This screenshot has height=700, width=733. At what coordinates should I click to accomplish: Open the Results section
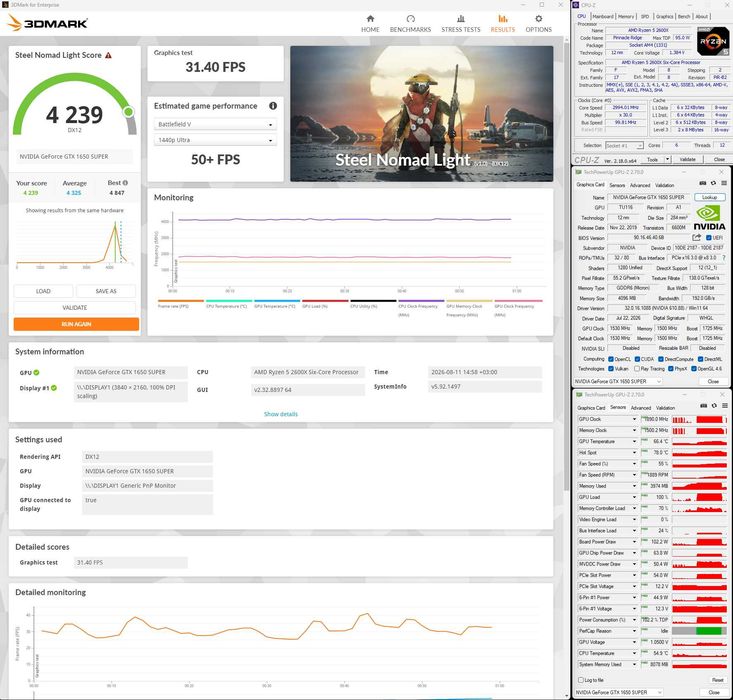[503, 23]
